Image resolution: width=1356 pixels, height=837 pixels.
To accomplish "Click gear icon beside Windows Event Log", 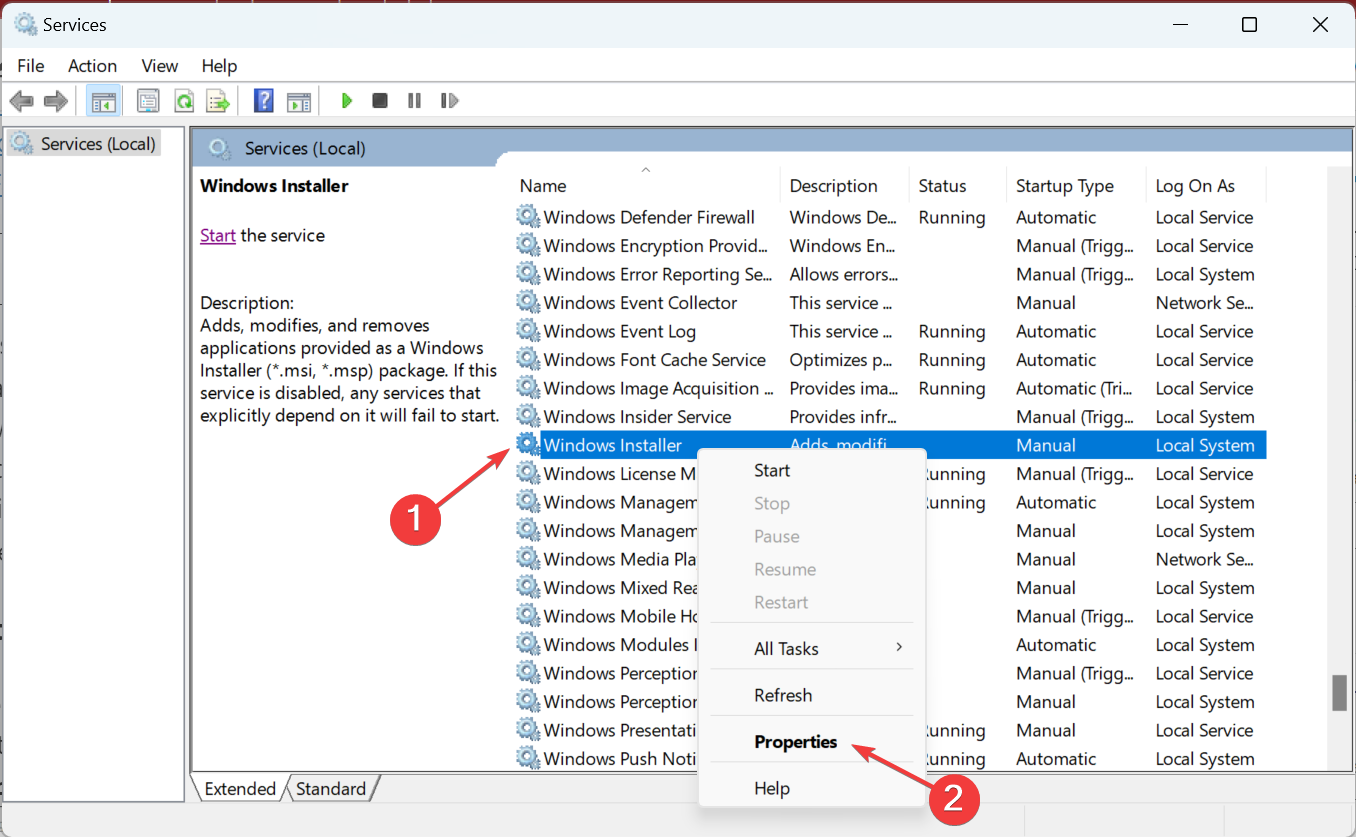I will (527, 331).
